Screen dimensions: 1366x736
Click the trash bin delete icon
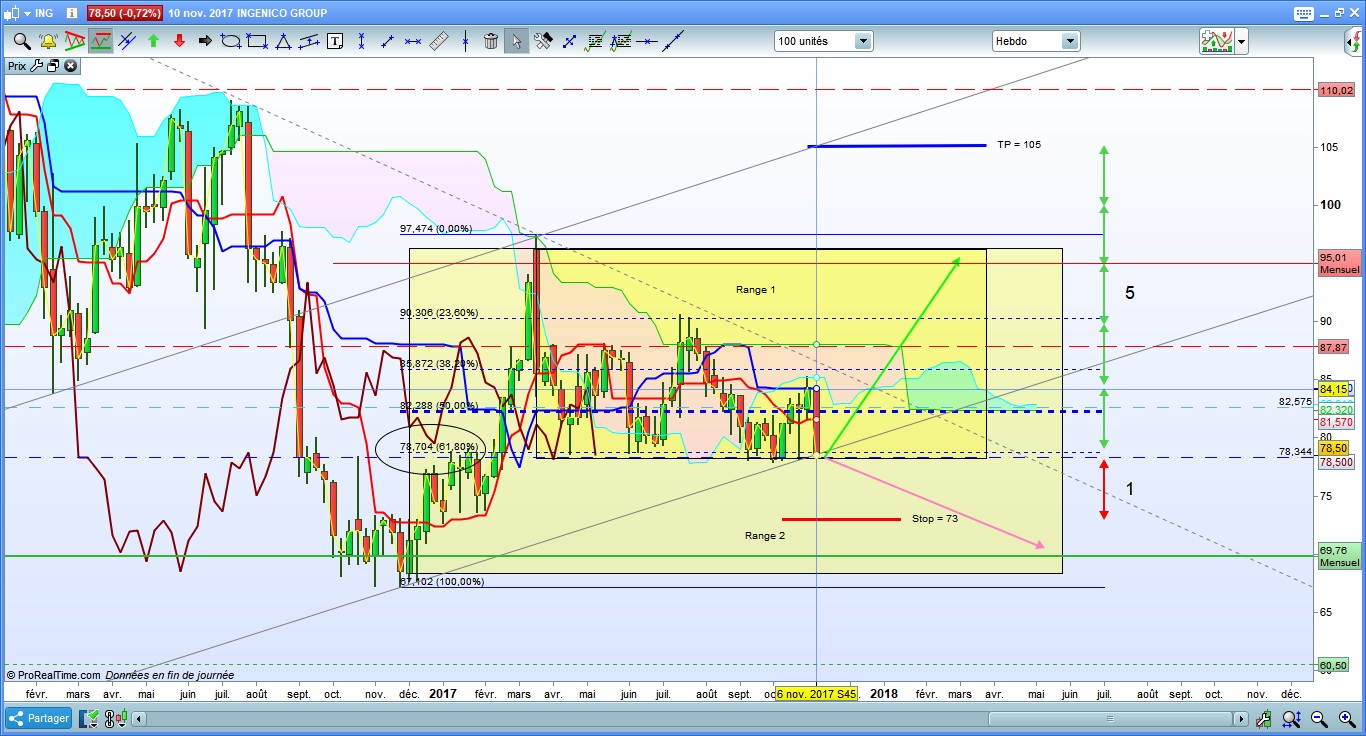coord(491,41)
